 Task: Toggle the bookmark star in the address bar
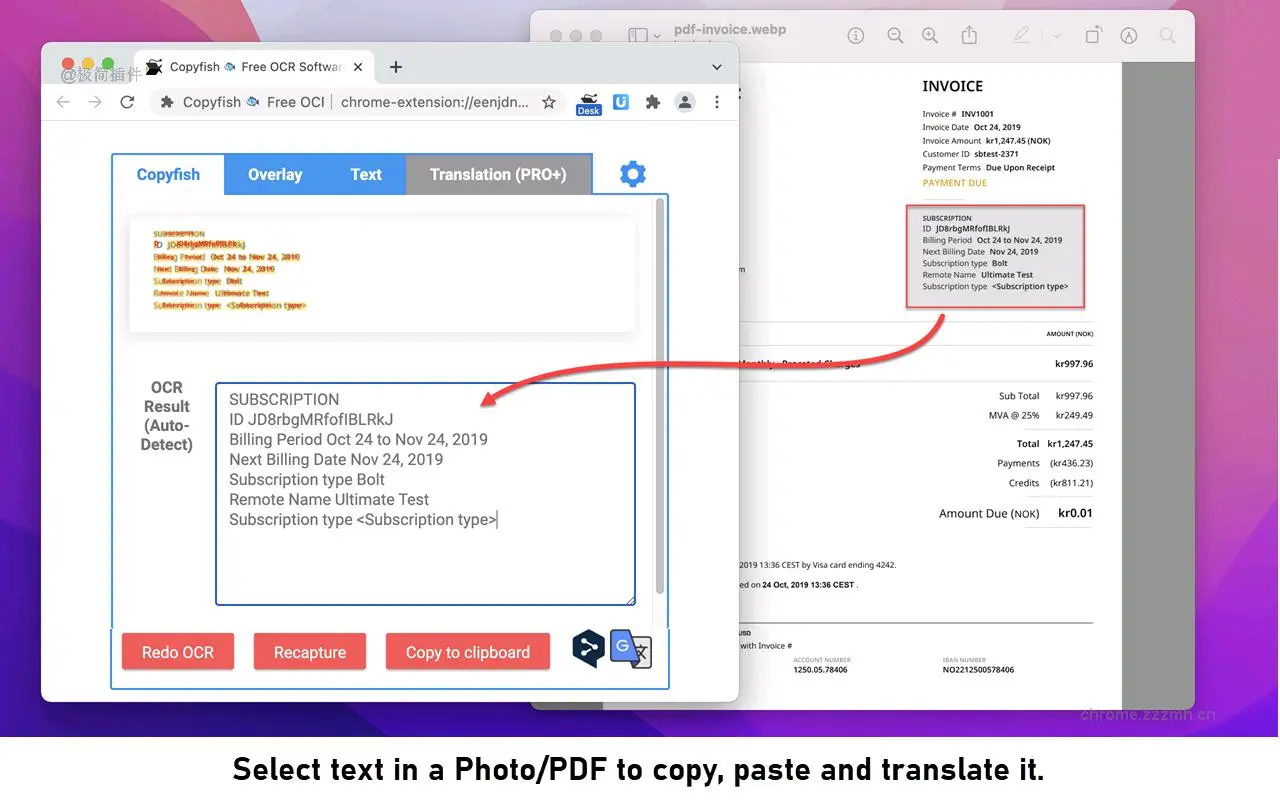click(549, 102)
